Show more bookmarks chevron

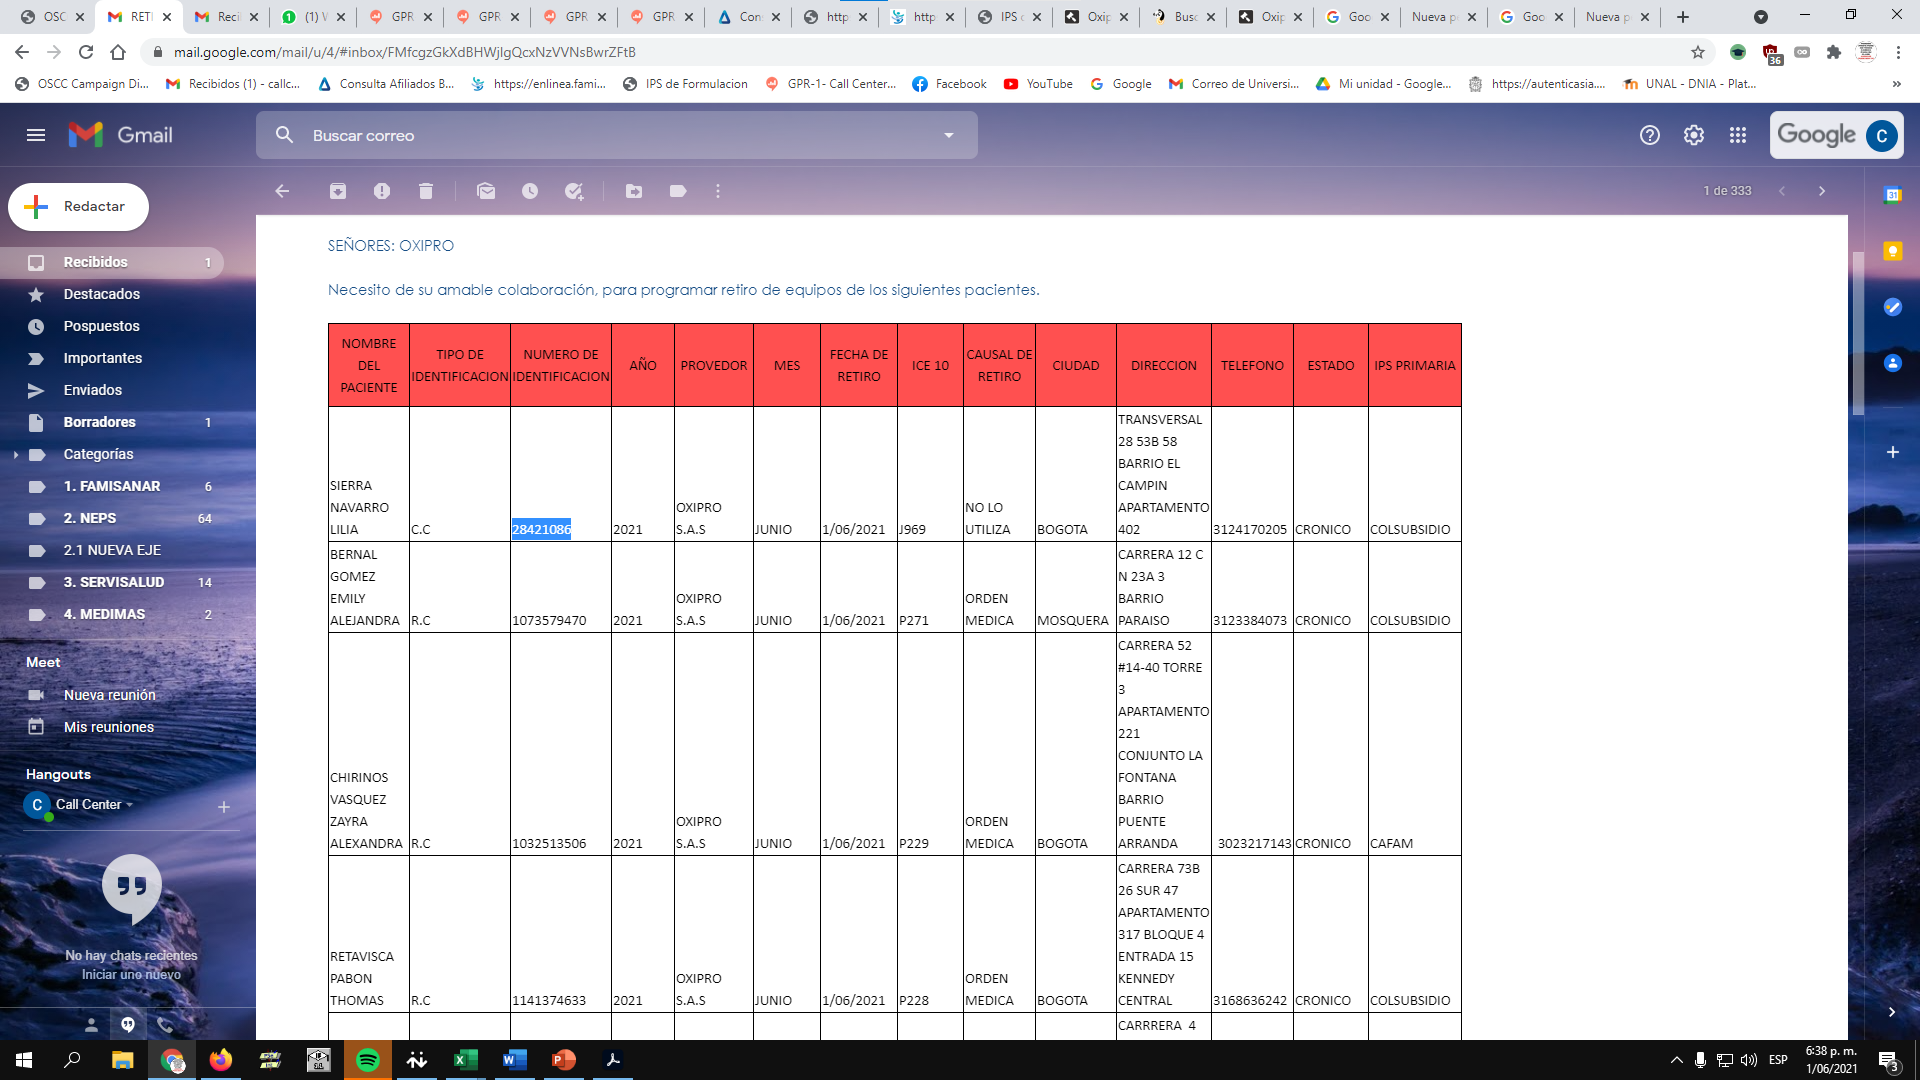[x=1897, y=84]
